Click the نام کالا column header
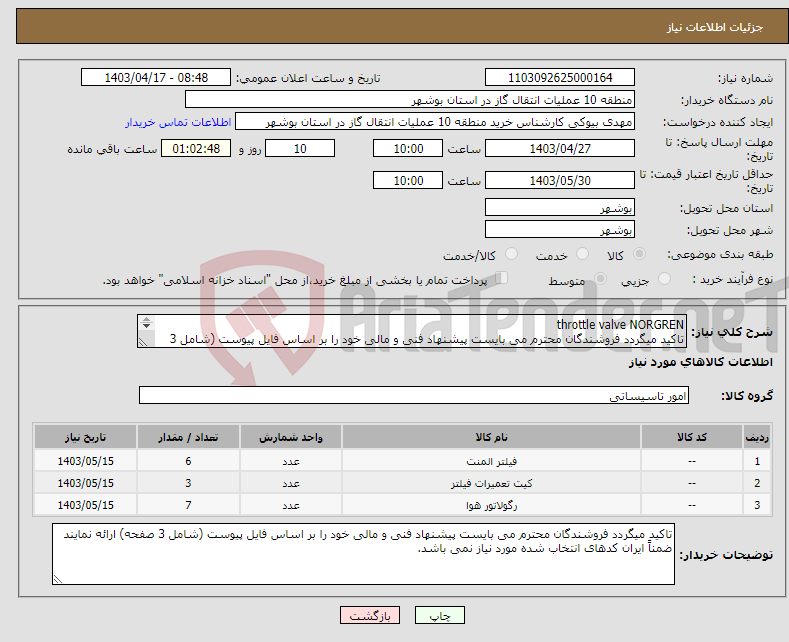The image size is (789, 642). [491, 437]
